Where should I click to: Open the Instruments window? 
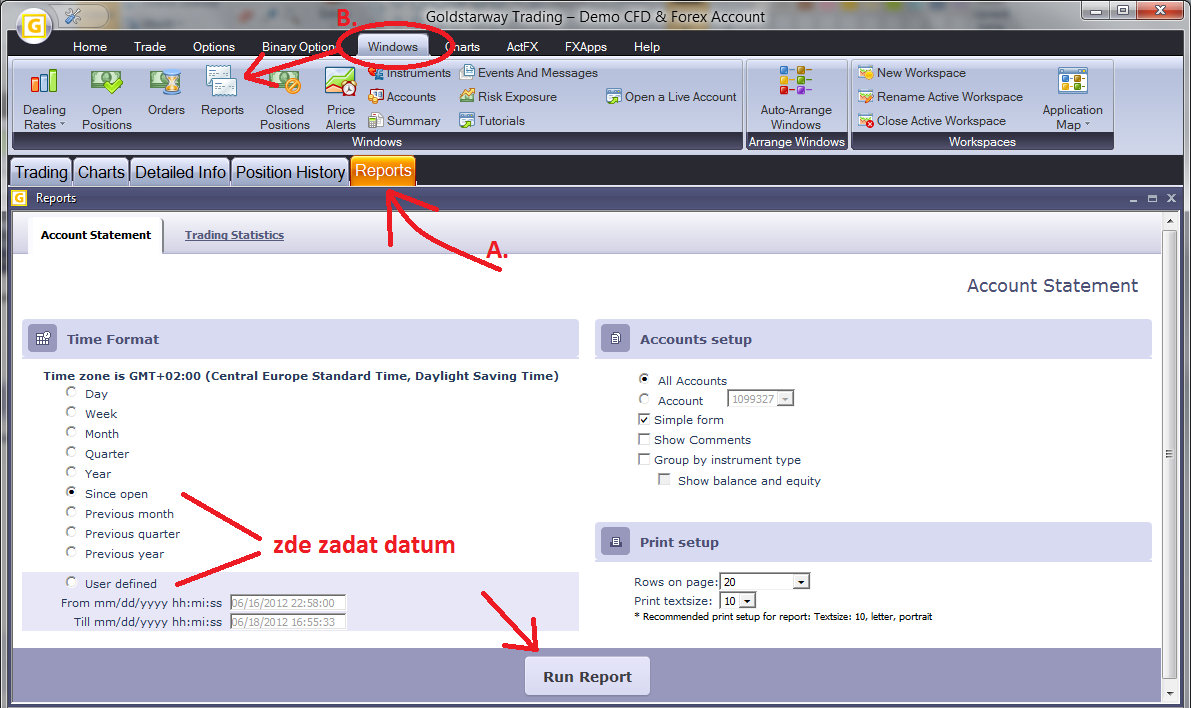pos(409,73)
